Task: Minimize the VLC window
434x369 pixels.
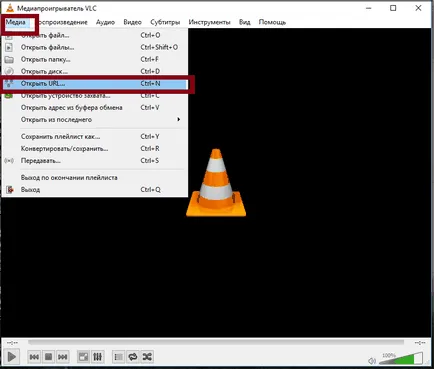Action: coord(369,8)
